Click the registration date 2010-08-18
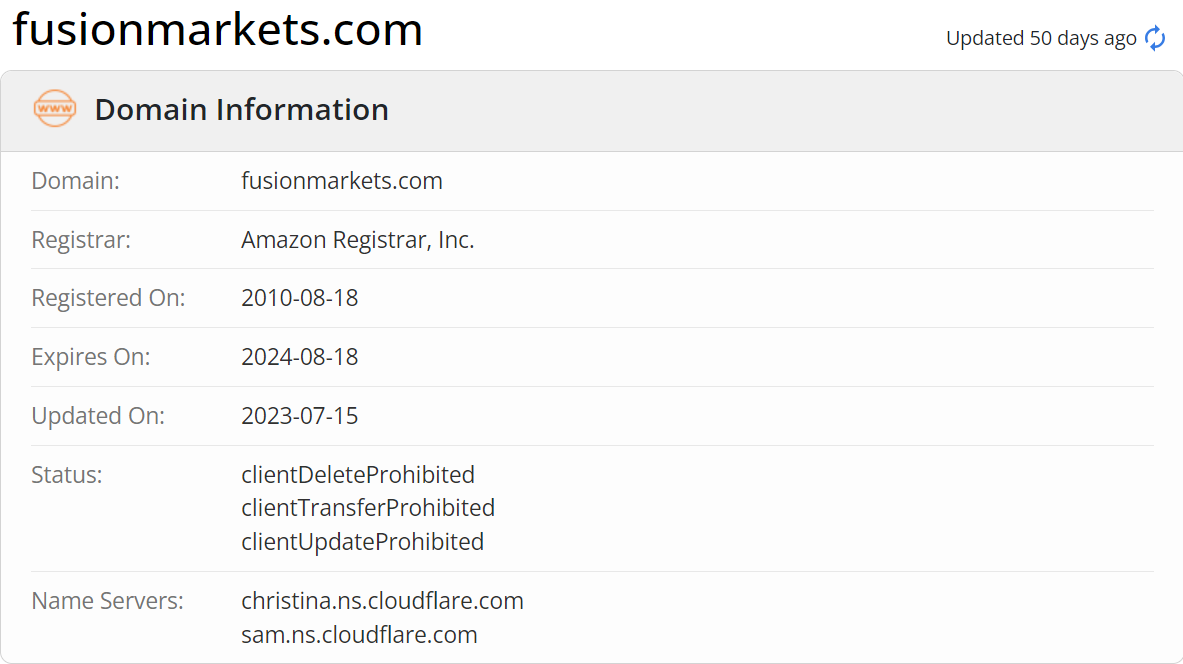Screen dimensions: 1183x664 click(x=300, y=298)
